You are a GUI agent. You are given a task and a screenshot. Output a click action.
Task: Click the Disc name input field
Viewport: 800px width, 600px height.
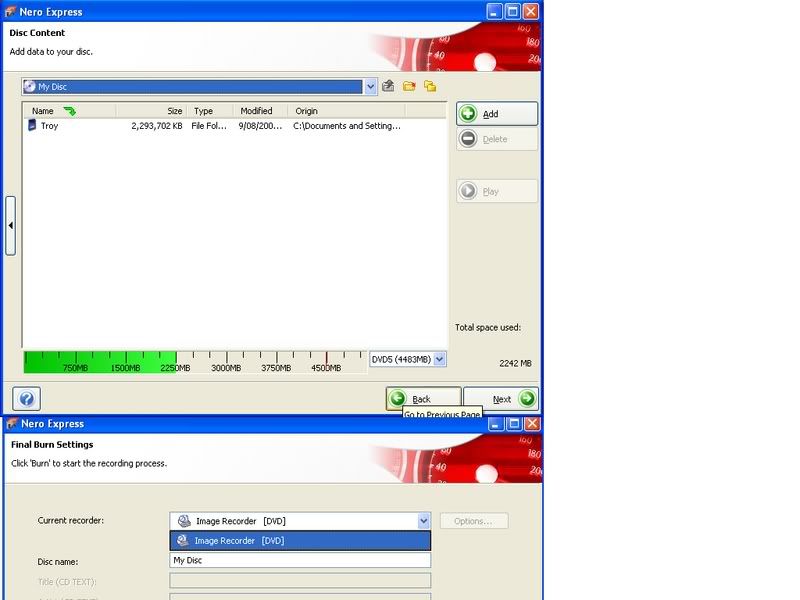point(300,560)
